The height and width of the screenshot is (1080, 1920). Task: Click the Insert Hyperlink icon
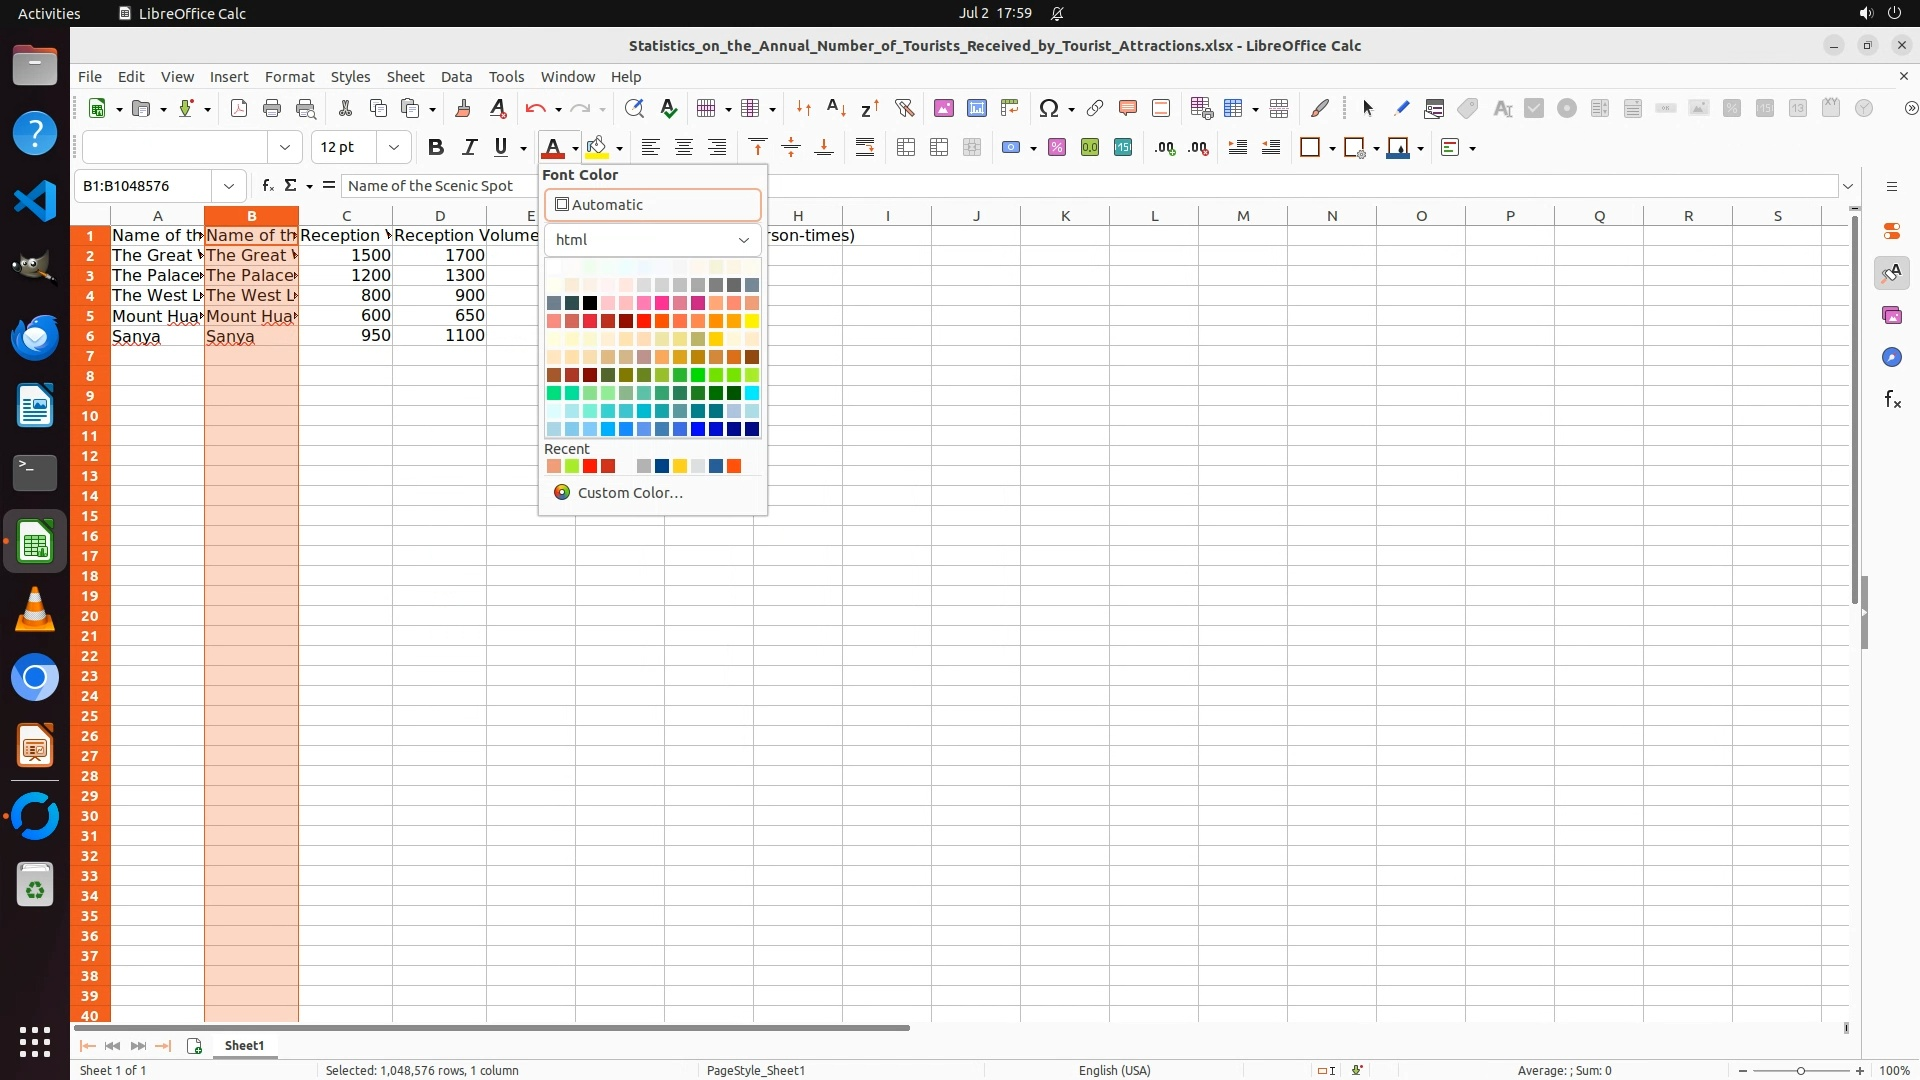(1095, 108)
